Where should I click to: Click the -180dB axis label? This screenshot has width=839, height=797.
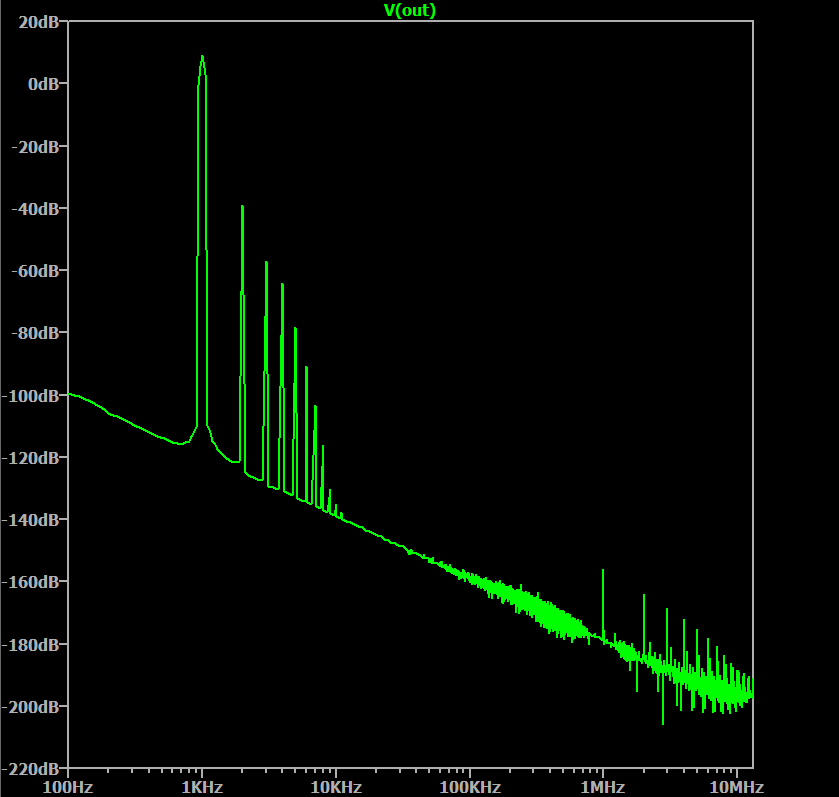click(30, 646)
